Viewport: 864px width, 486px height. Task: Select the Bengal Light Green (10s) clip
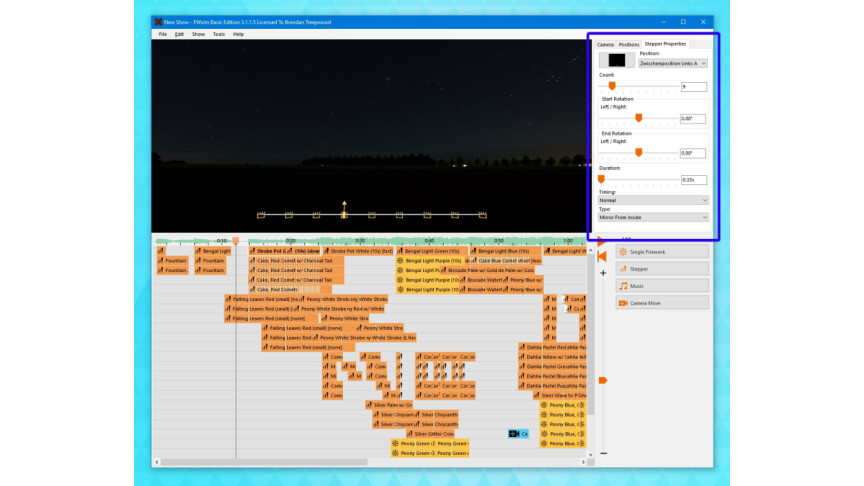pos(433,251)
